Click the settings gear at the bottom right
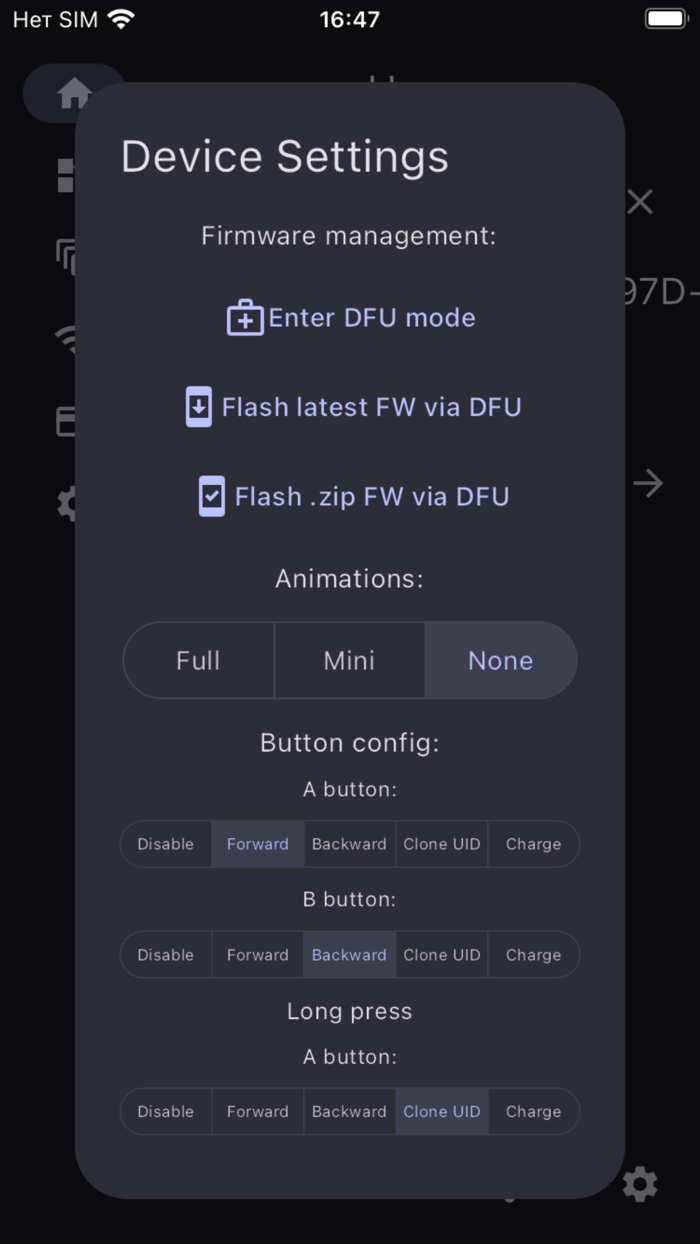Image resolution: width=700 pixels, height=1244 pixels. (x=640, y=1185)
